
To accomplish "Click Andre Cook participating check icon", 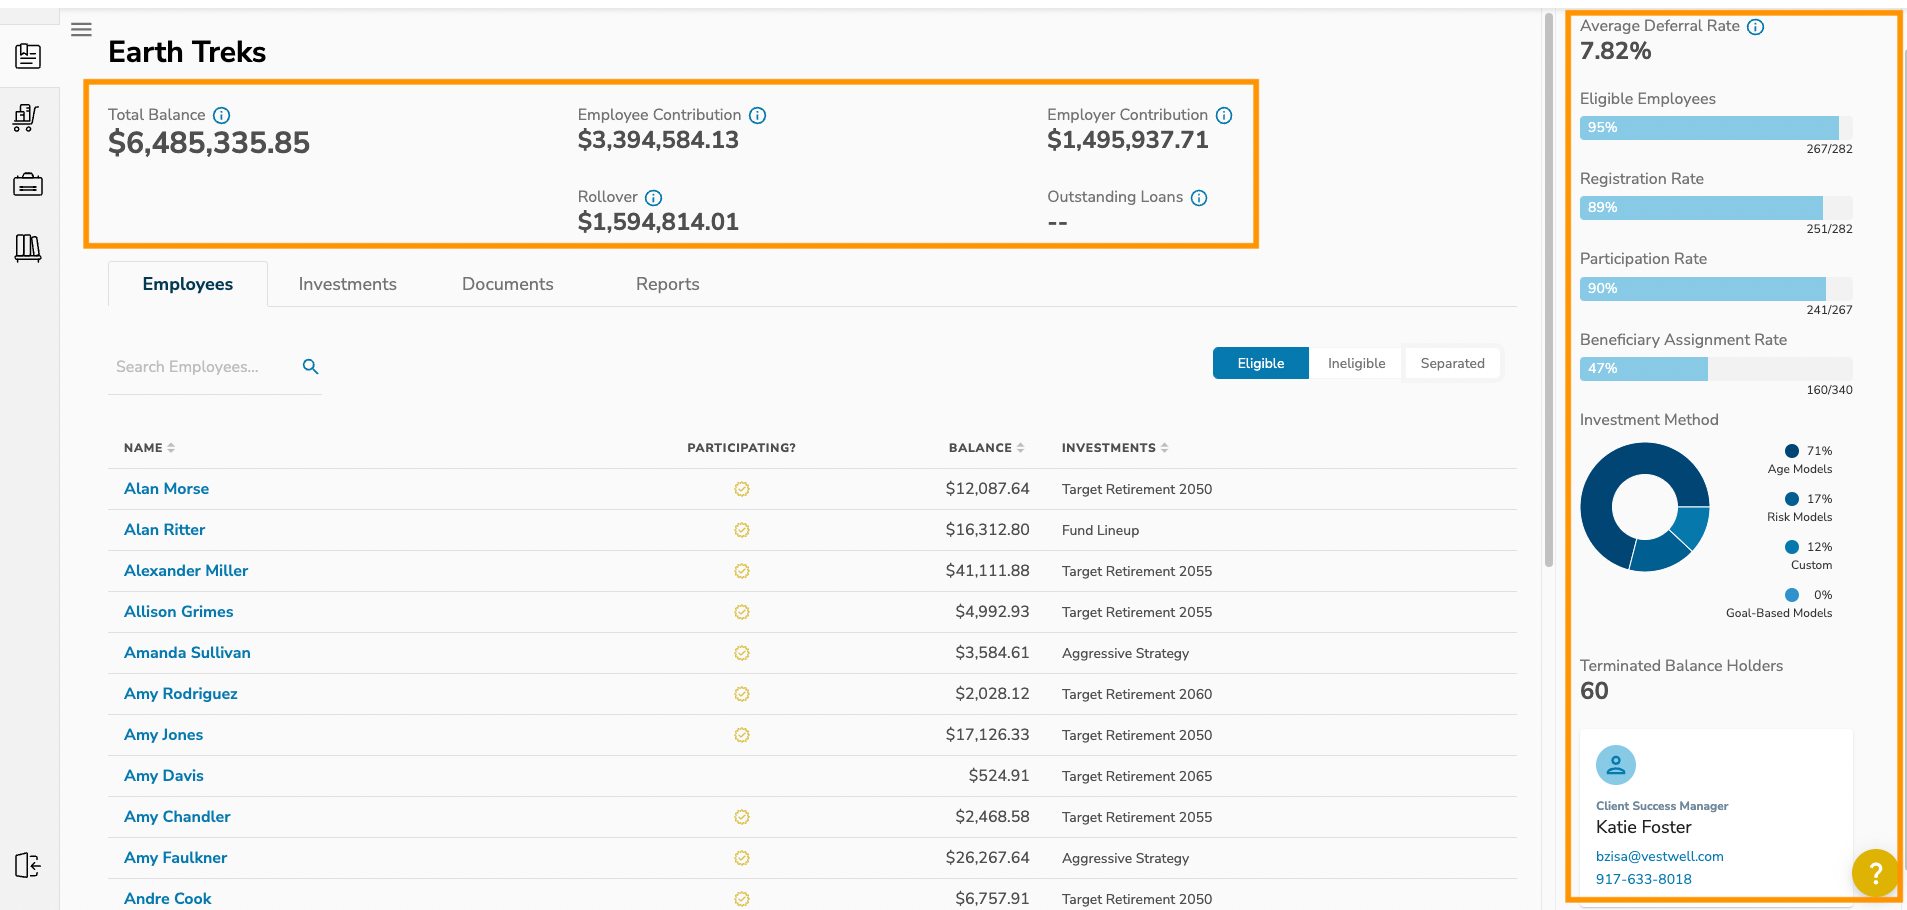I will coord(742,899).
